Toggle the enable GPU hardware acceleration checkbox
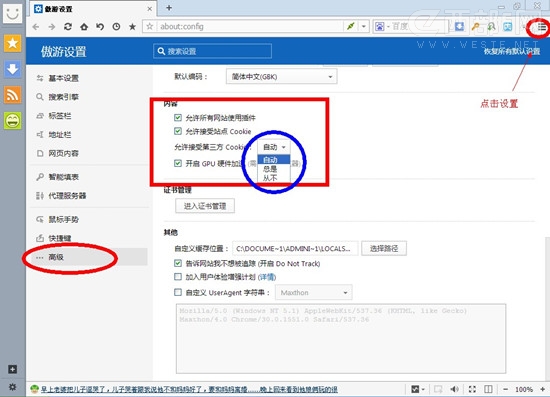 [x=178, y=163]
